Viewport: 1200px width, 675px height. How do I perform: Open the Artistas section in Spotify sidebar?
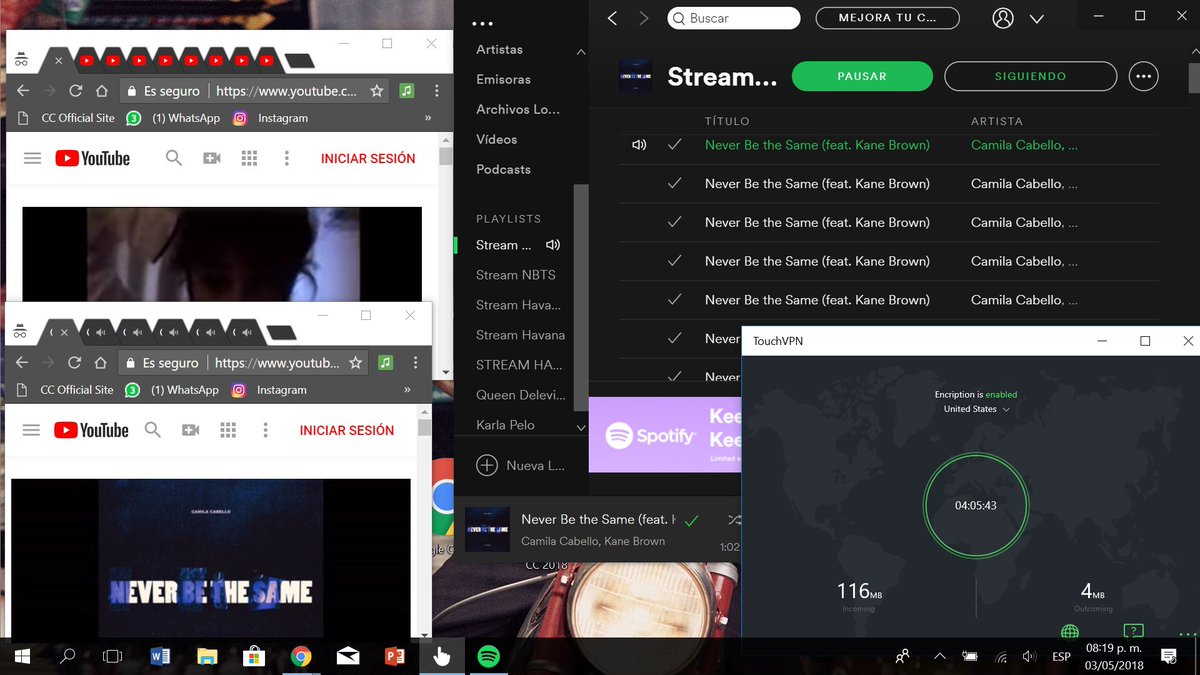click(x=499, y=49)
